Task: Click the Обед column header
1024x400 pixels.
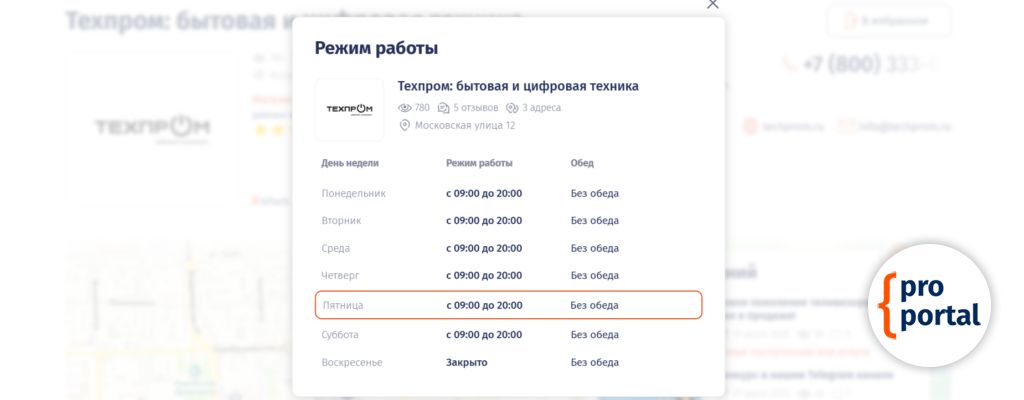Action: pyautogui.click(x=582, y=163)
